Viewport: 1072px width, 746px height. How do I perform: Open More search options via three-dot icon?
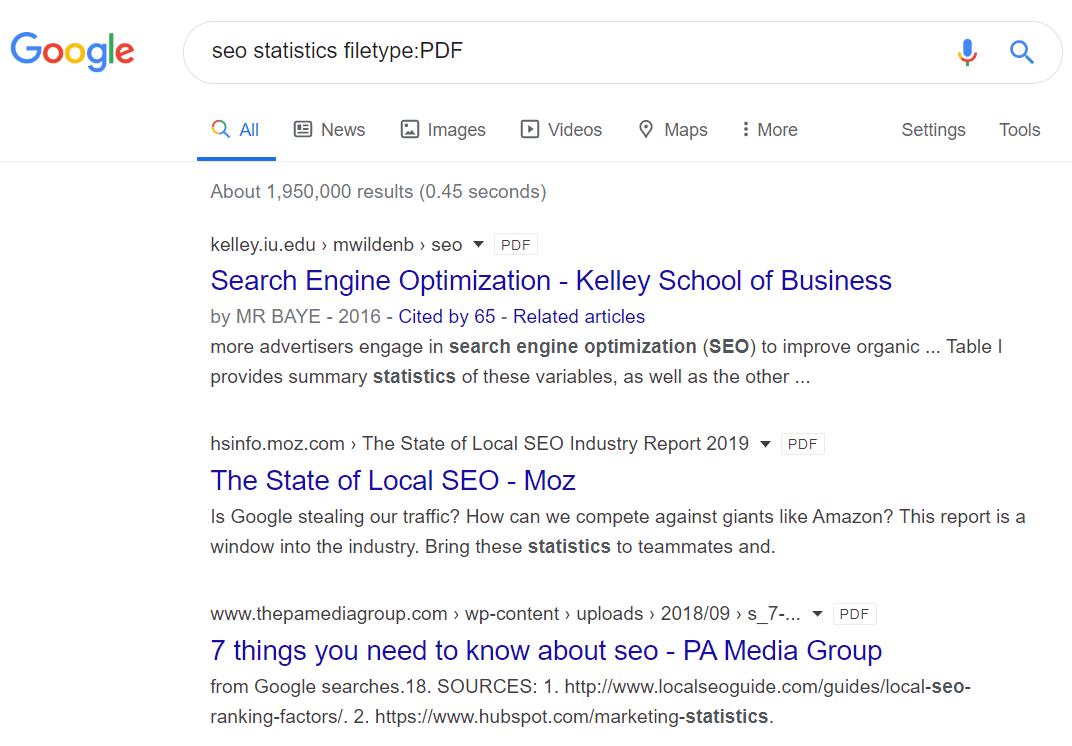tap(745, 129)
